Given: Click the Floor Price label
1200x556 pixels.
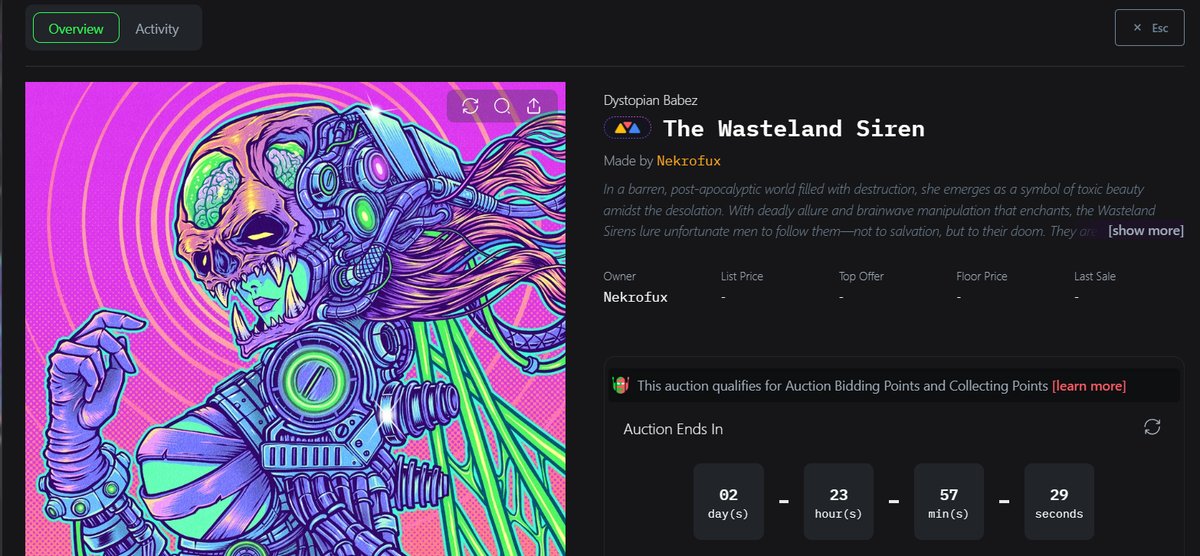Looking at the screenshot, I should point(982,276).
